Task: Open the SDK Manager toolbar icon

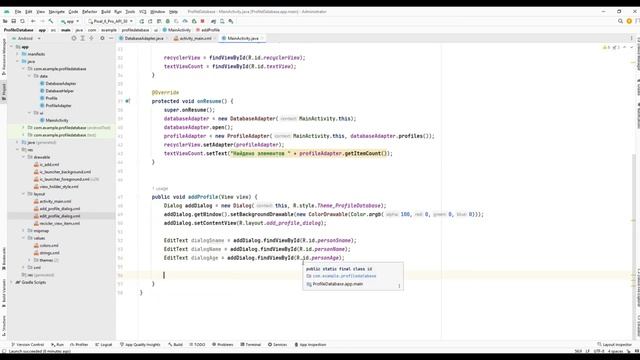Action: [x=231, y=21]
